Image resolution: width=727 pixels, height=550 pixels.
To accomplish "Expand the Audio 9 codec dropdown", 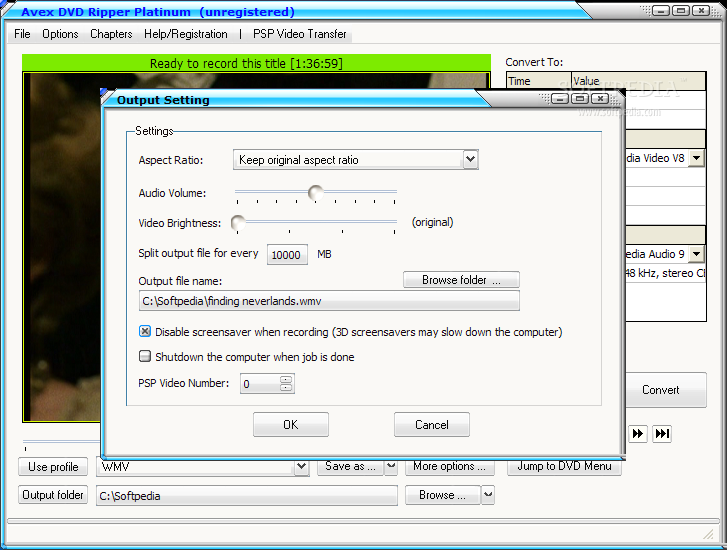I will [696, 254].
